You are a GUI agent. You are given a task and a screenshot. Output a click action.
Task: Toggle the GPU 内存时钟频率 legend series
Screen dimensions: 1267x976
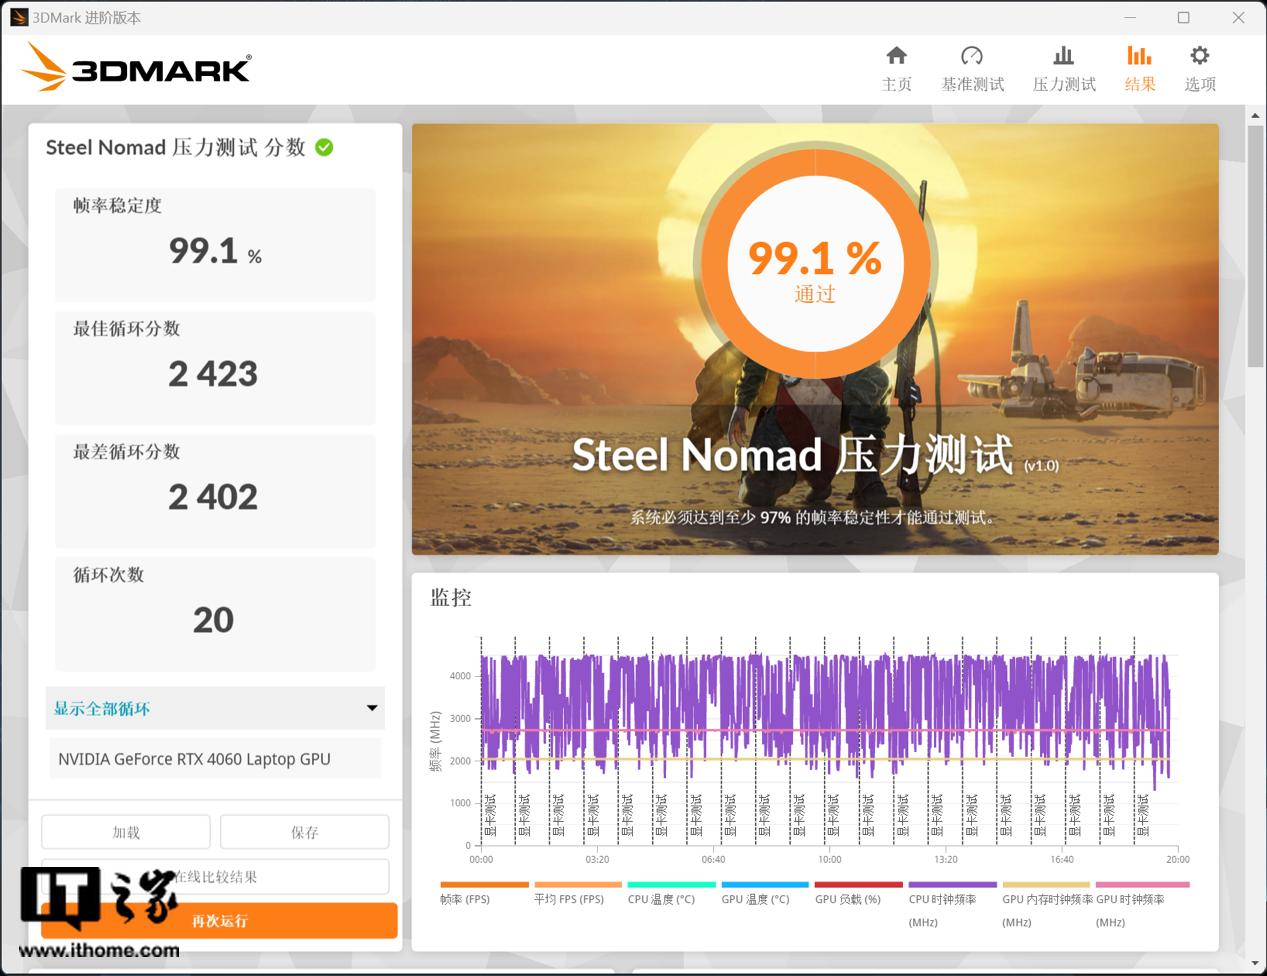coord(1047,905)
